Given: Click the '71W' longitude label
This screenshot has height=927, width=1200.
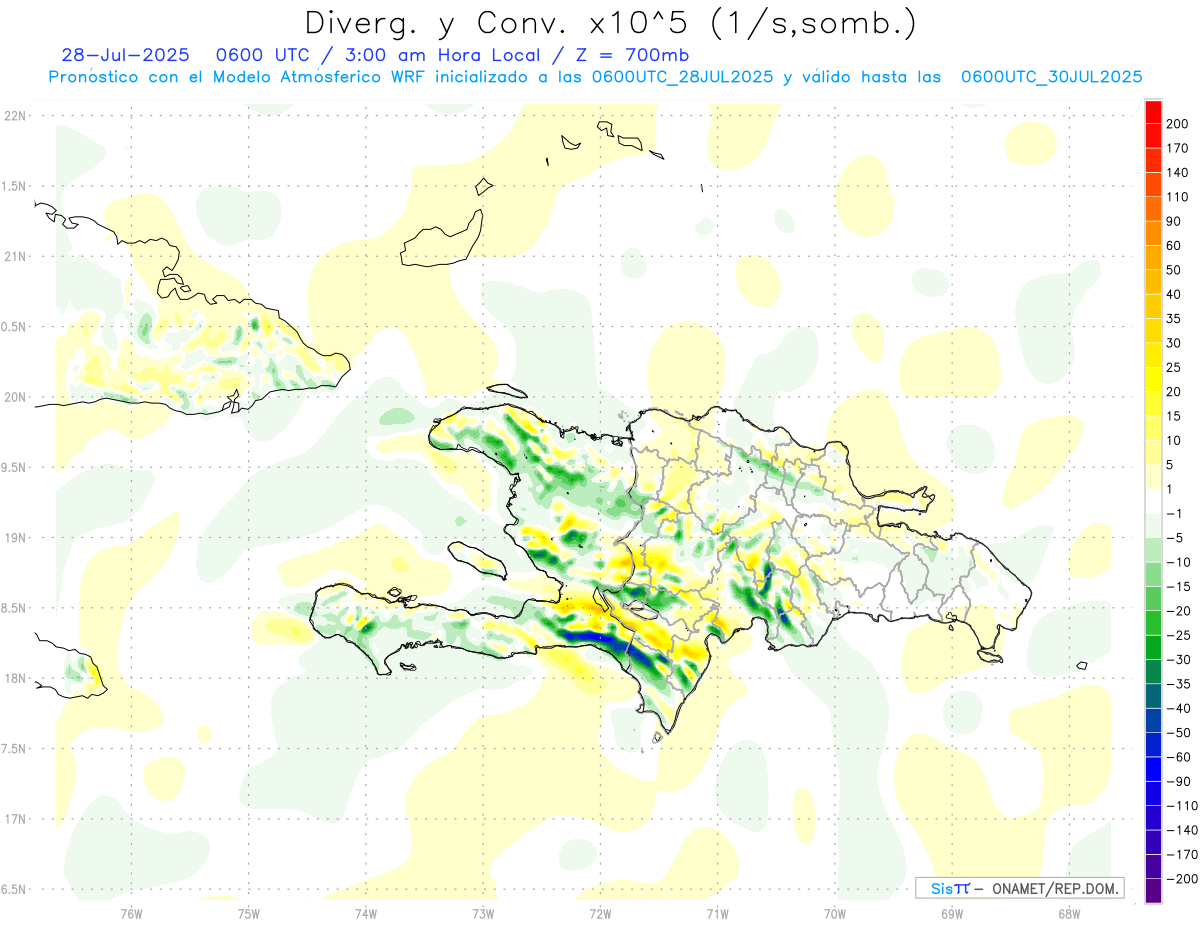Looking at the screenshot, I should [x=717, y=913].
